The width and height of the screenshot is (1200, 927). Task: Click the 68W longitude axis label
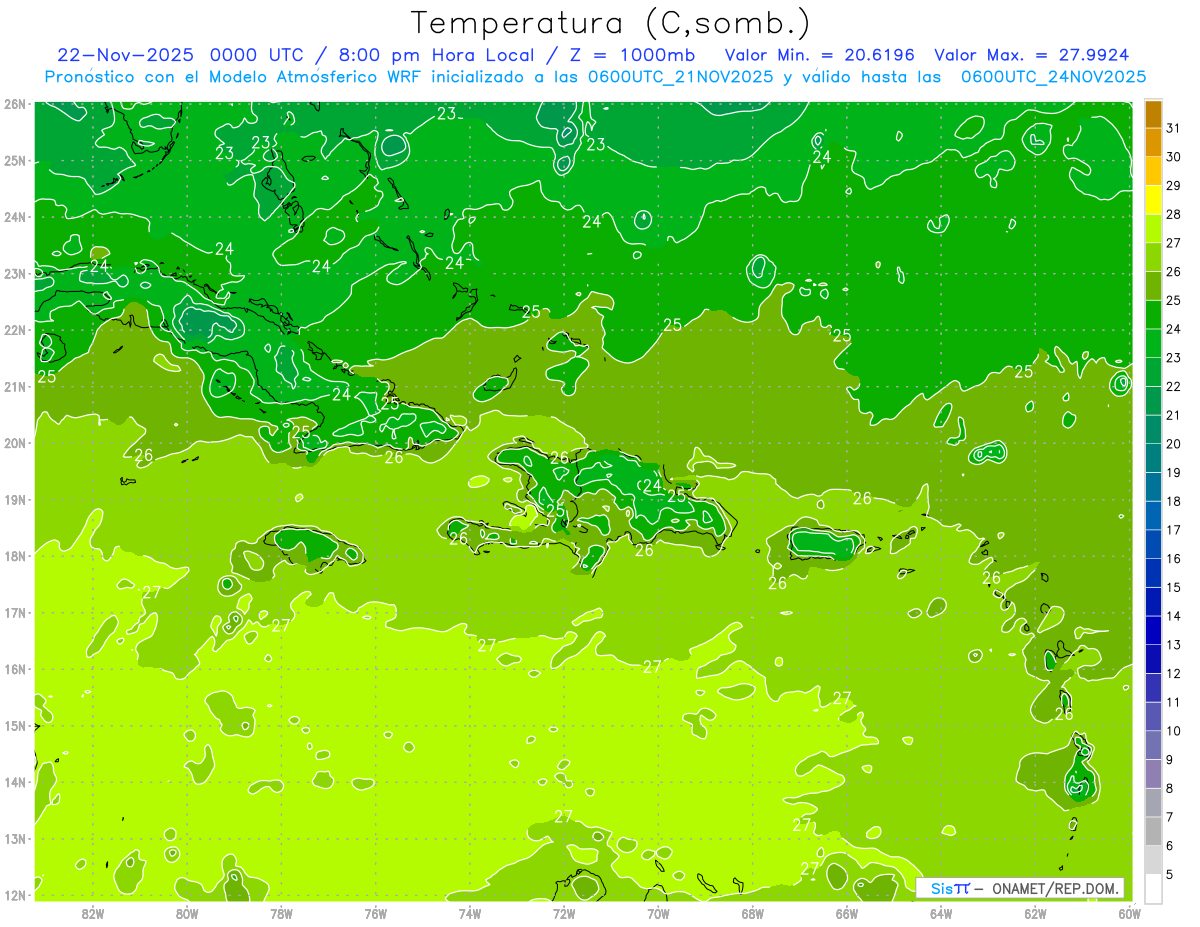(752, 913)
